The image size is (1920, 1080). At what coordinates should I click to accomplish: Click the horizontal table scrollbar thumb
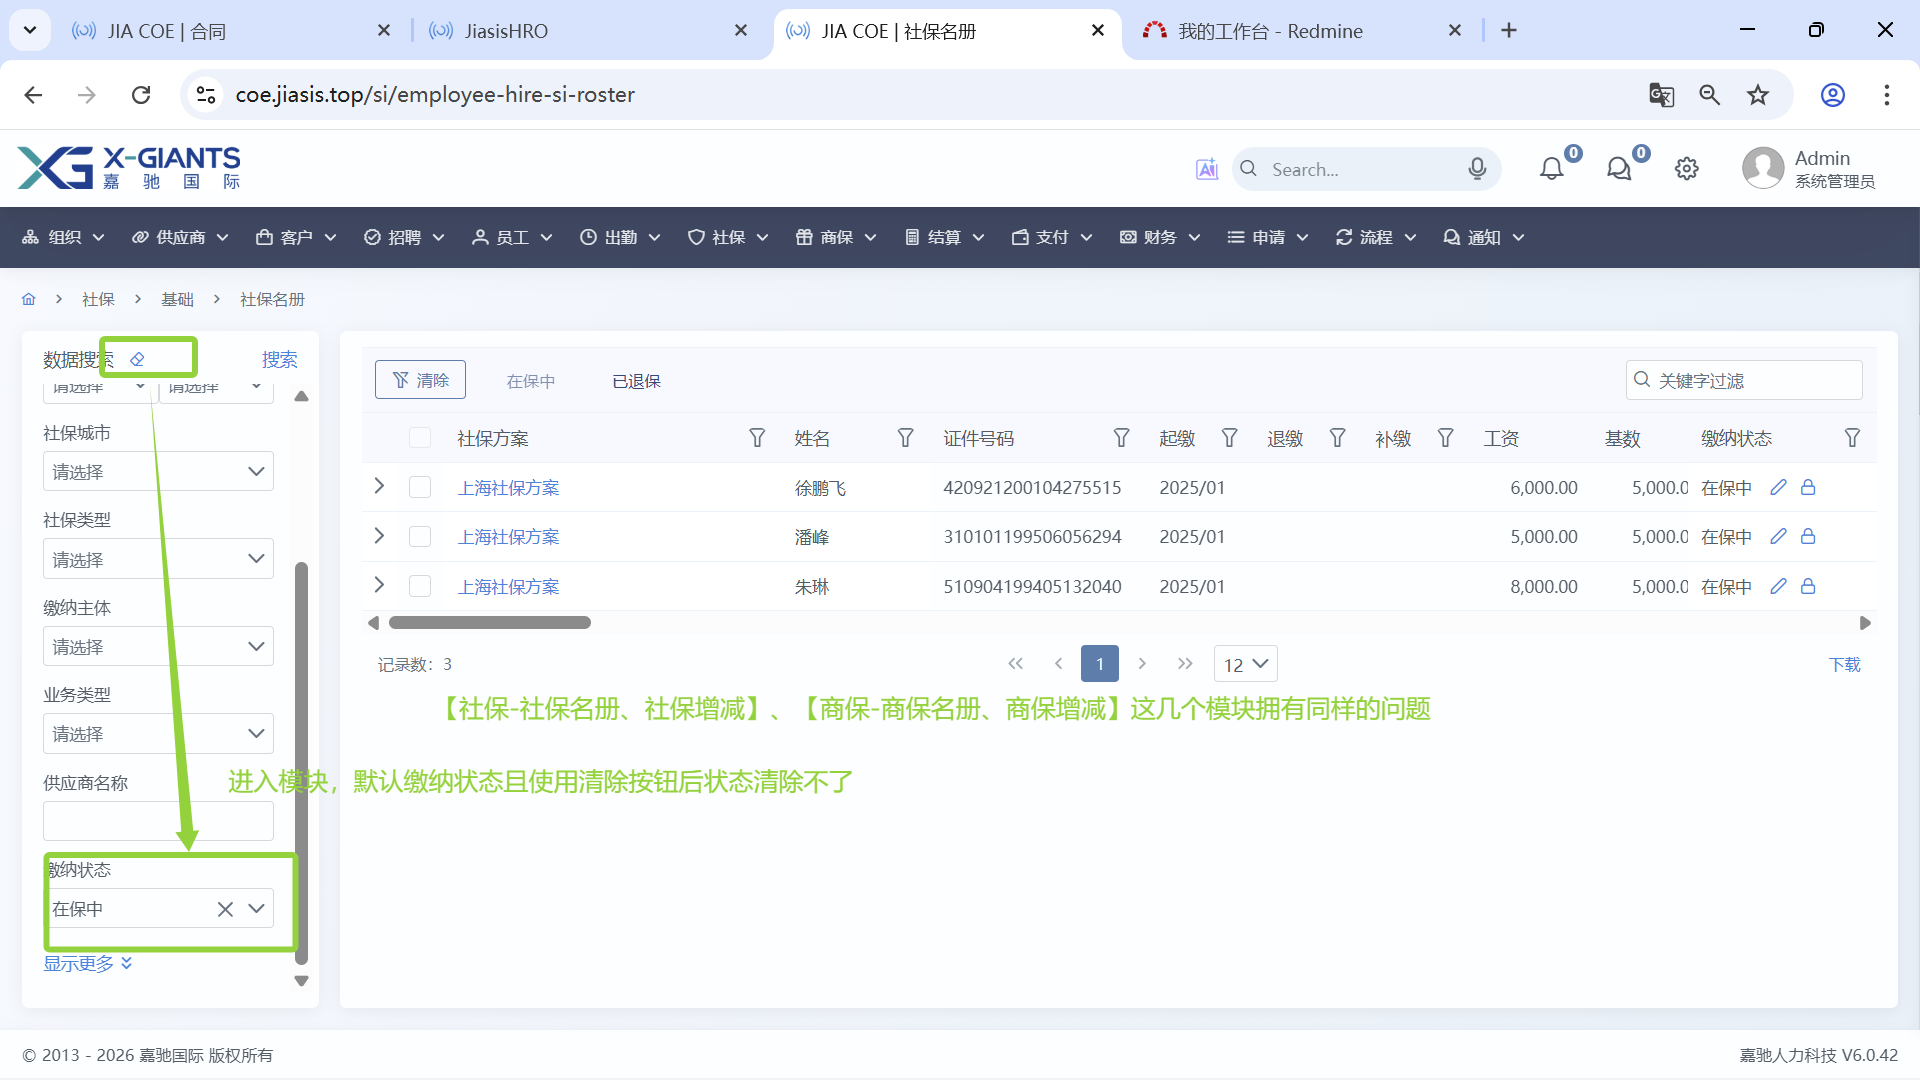click(x=490, y=623)
